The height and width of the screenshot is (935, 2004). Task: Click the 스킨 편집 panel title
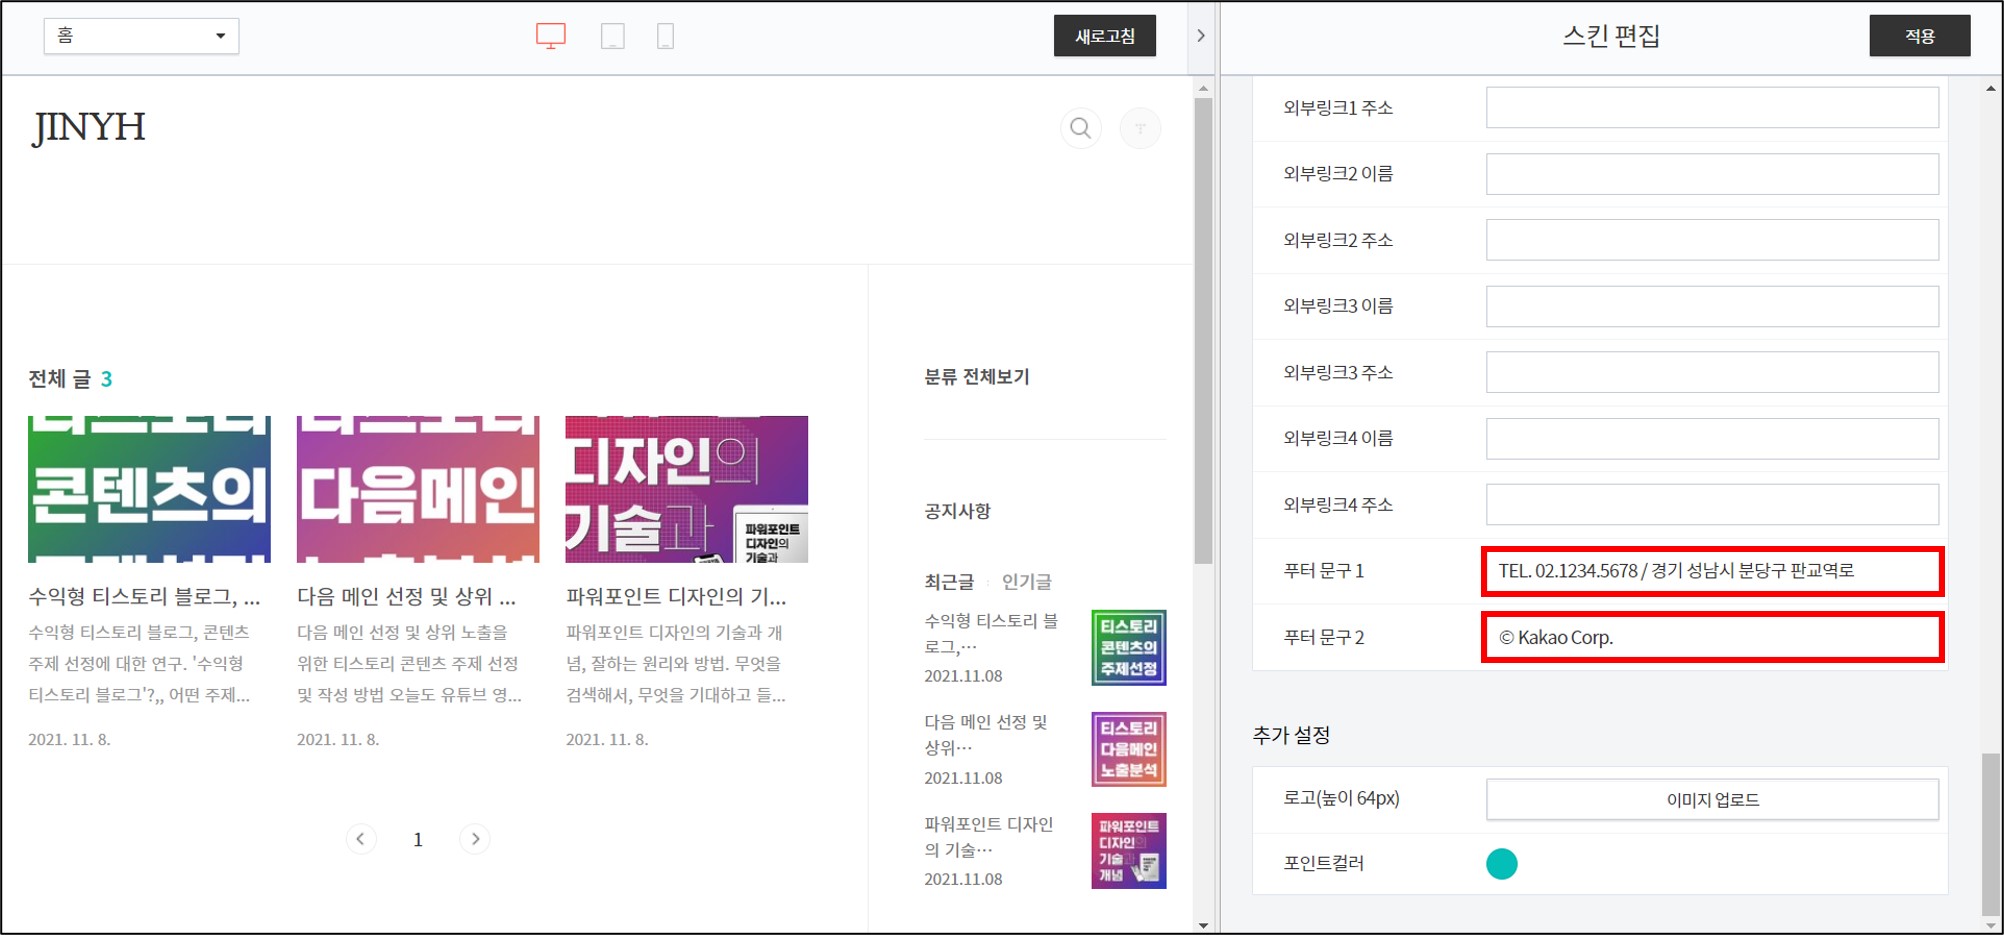(1611, 36)
